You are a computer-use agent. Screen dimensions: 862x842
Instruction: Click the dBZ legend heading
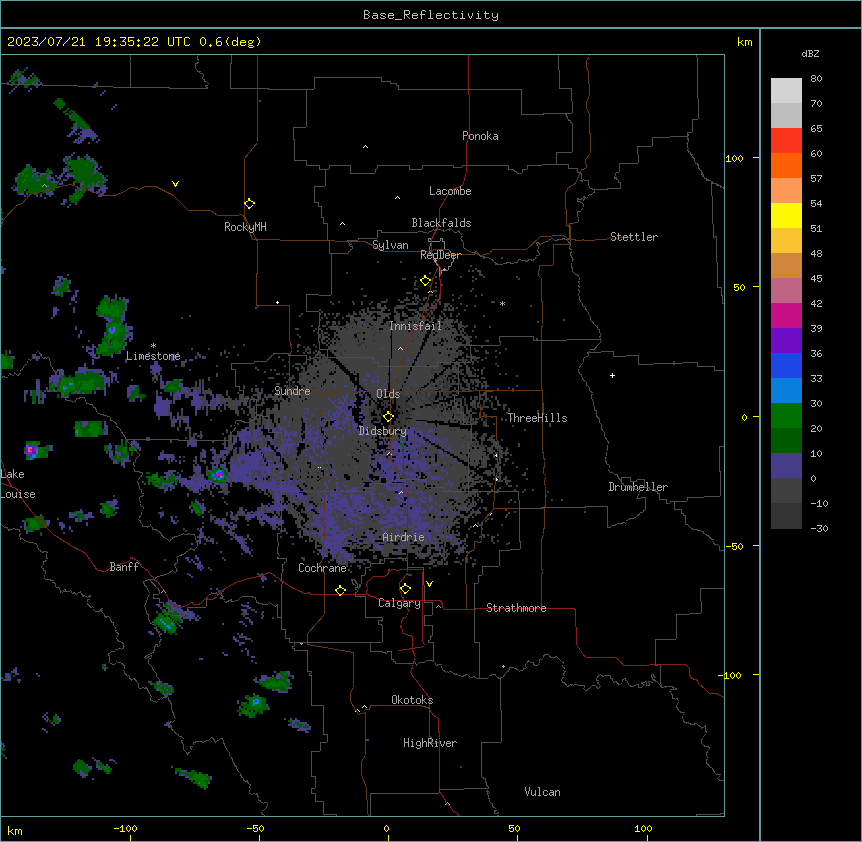(x=810, y=54)
